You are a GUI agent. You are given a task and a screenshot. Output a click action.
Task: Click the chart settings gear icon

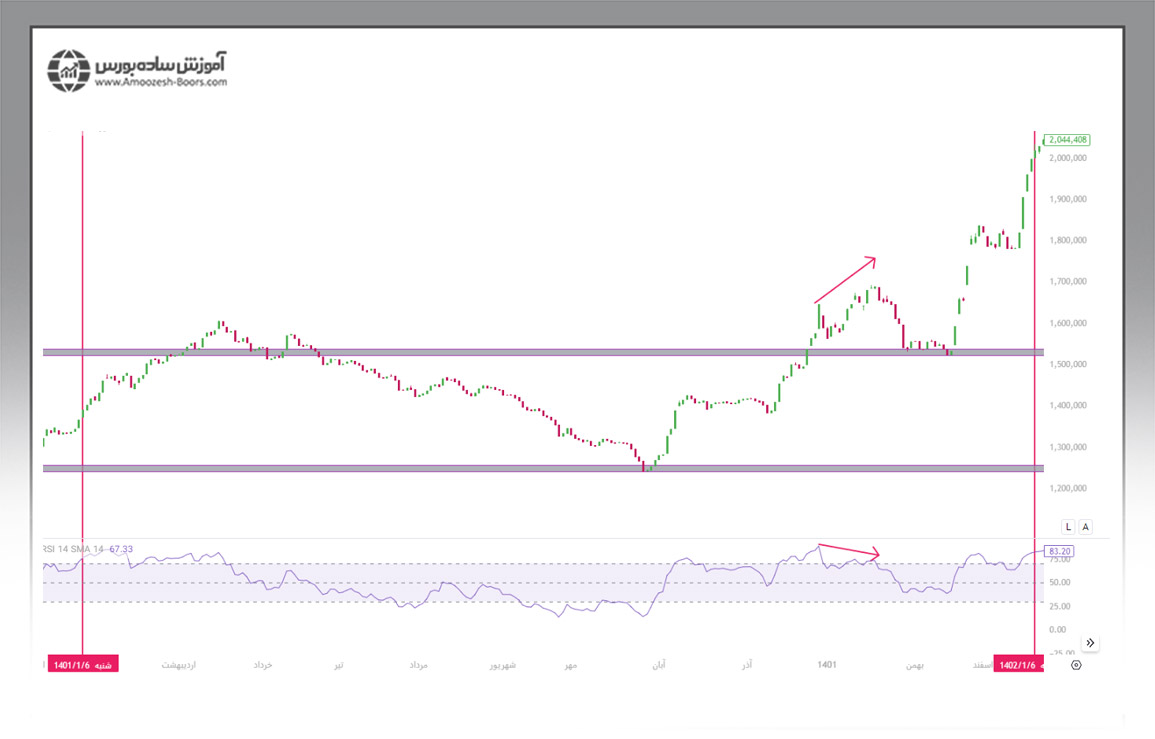[x=1075, y=664]
